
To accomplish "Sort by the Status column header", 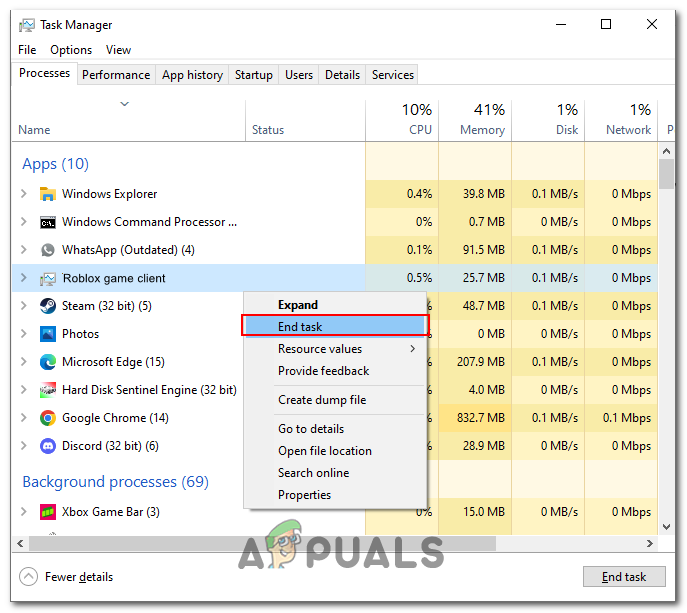I will click(305, 121).
